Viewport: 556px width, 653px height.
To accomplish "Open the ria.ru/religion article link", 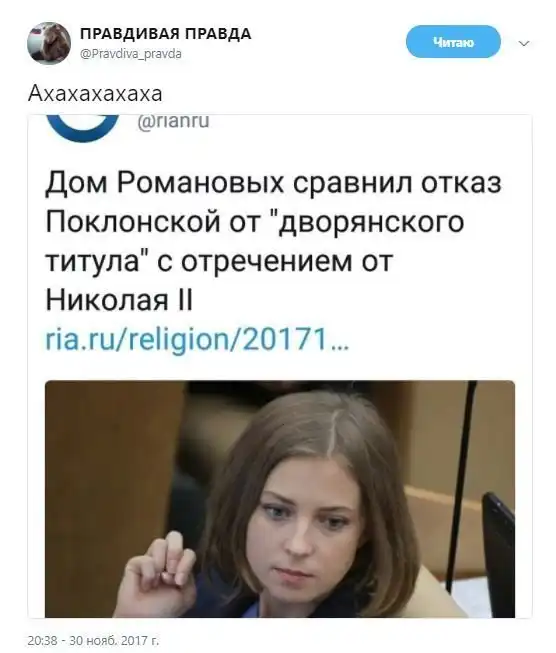I will click(x=197, y=339).
